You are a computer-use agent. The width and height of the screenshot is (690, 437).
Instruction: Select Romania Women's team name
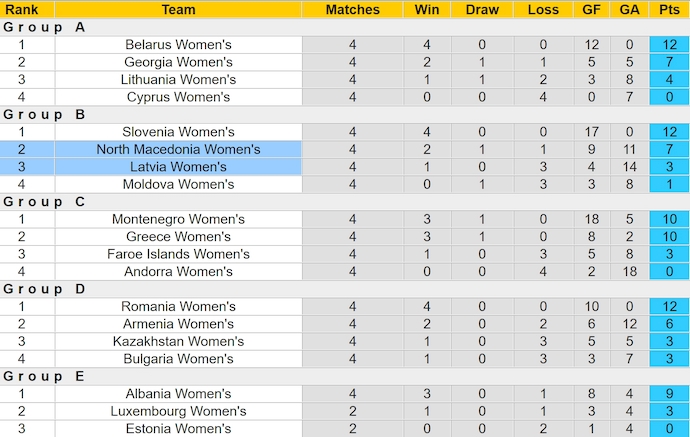pos(178,306)
